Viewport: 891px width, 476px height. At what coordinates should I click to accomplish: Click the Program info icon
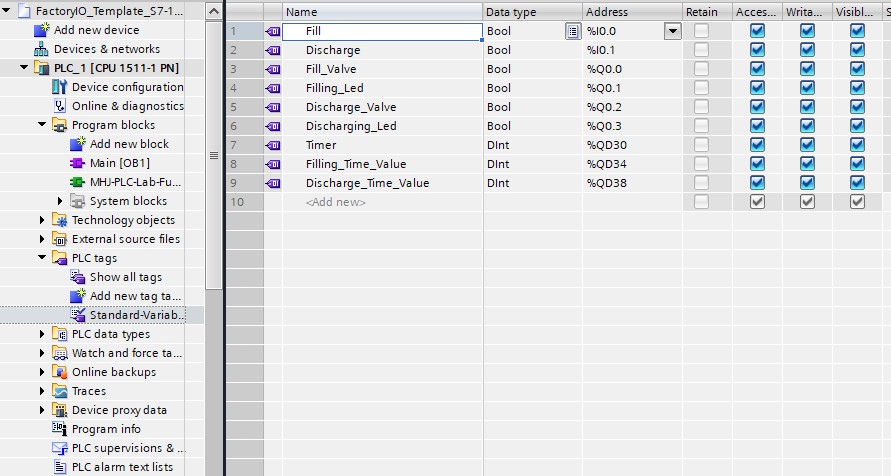click(x=60, y=429)
